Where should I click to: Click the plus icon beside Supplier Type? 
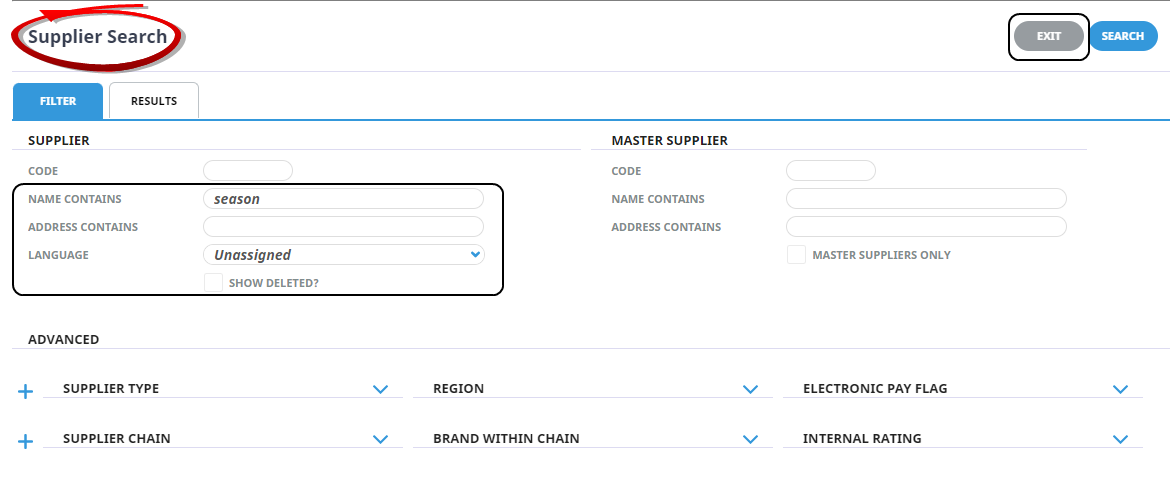(26, 391)
